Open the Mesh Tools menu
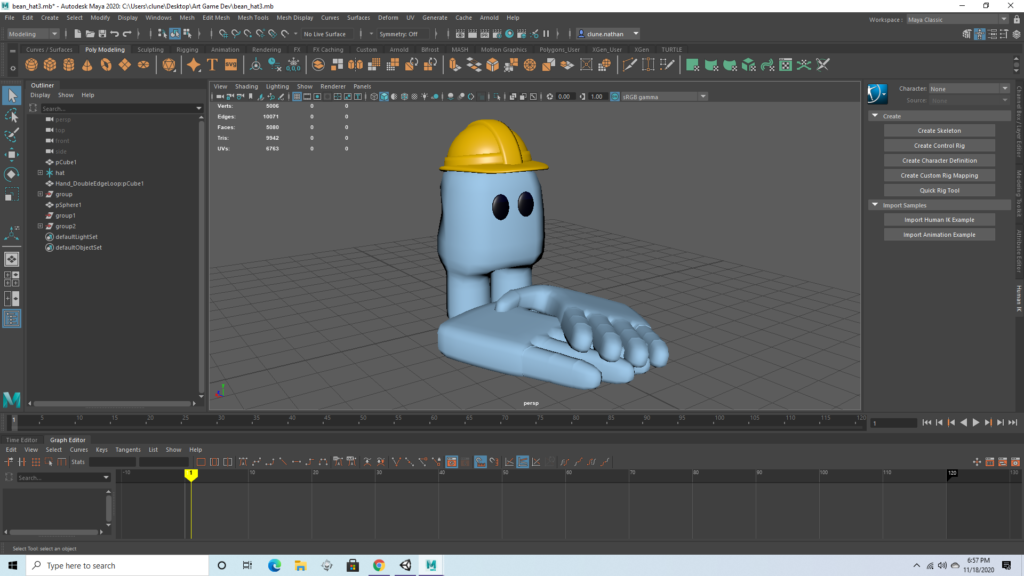The image size is (1024, 576). [252, 18]
